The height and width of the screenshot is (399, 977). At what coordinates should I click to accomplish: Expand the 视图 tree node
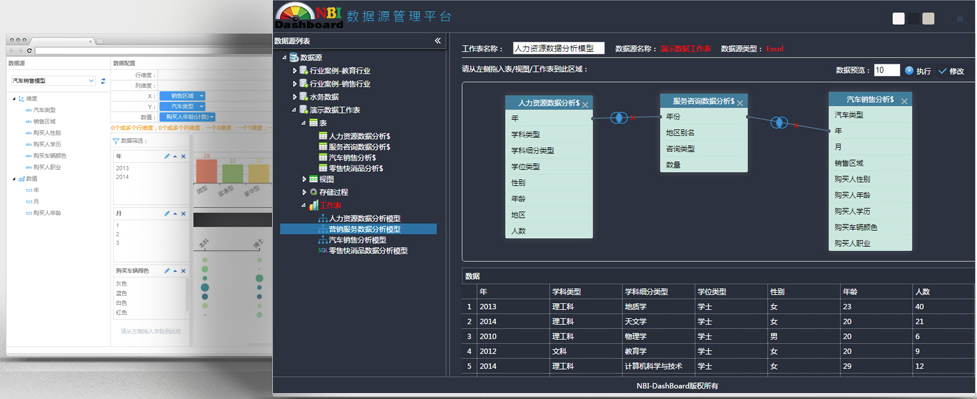pyautogui.click(x=305, y=179)
